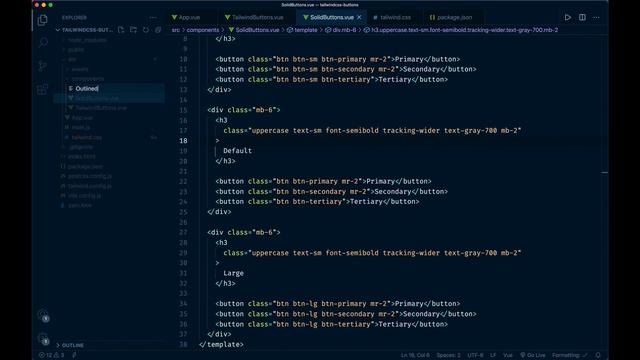The height and width of the screenshot is (360, 640).
Task: Open the Manage gear in activity bar
Action: click(x=43, y=338)
